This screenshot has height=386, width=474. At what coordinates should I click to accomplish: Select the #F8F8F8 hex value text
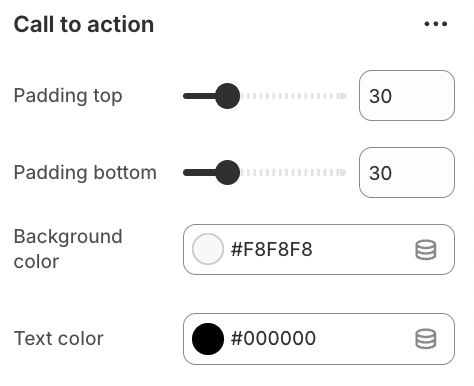pos(271,249)
